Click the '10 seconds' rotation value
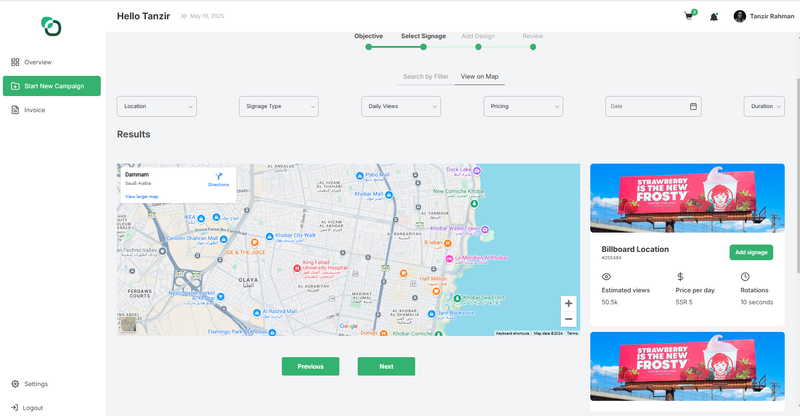Image resolution: width=800 pixels, height=416 pixels. [x=757, y=302]
